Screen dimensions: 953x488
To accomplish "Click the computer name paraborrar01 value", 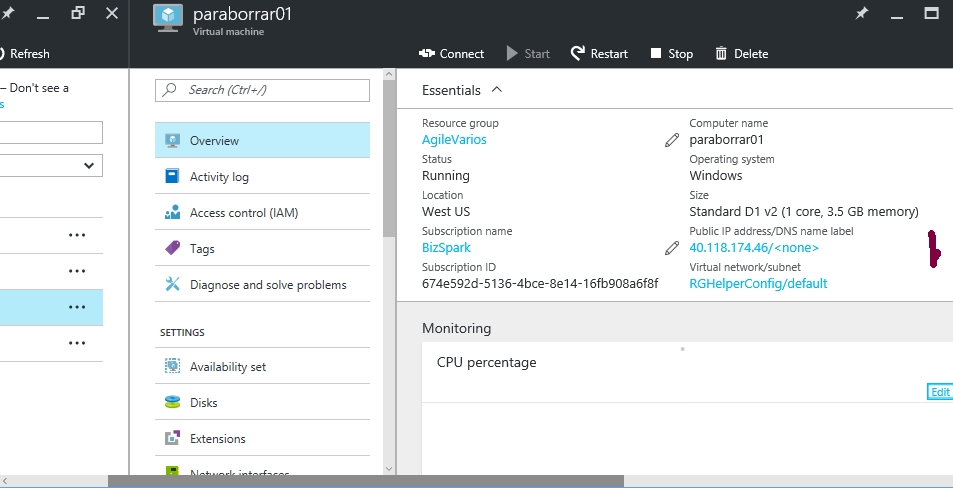I will [726, 139].
